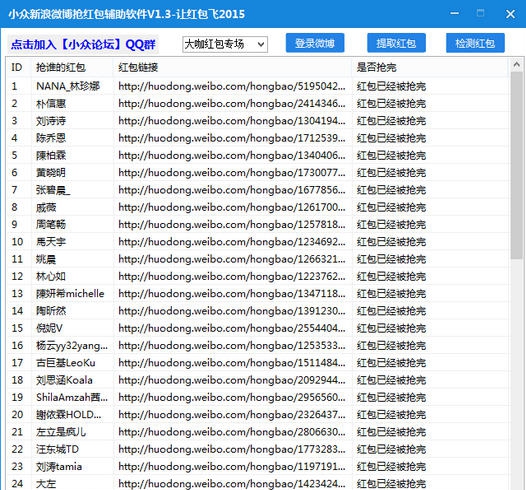Open the 小众论坛 QQ群 link
The height and width of the screenshot is (490, 526).
coord(83,44)
